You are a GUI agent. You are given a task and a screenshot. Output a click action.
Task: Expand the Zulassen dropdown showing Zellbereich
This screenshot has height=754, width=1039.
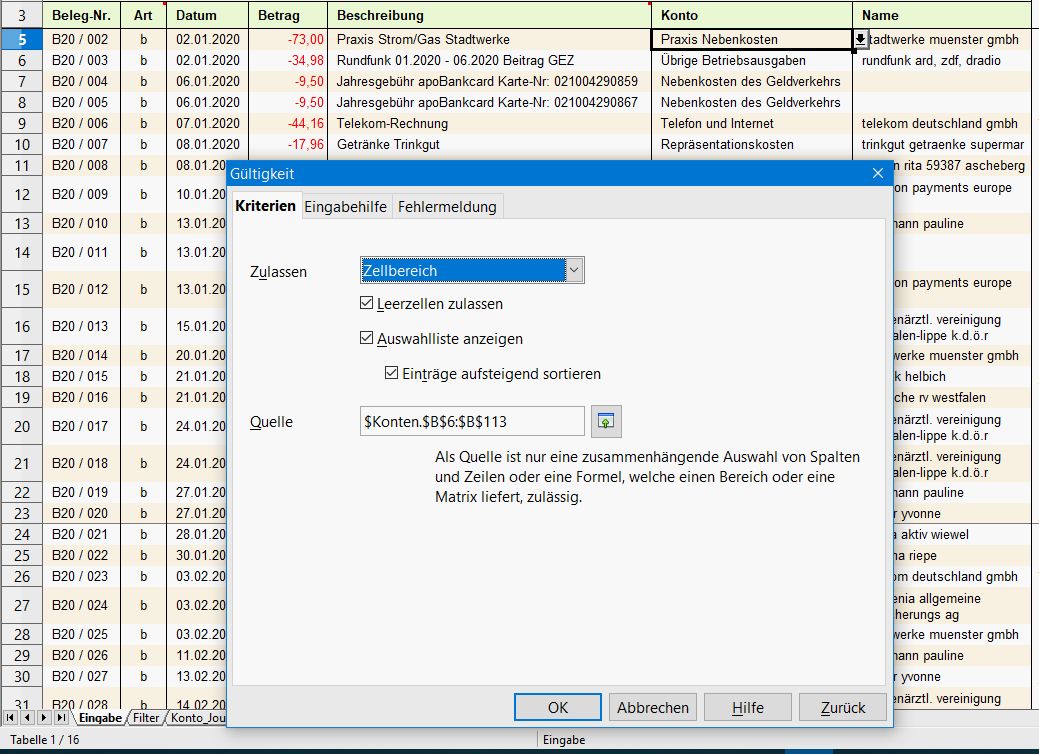click(x=573, y=270)
